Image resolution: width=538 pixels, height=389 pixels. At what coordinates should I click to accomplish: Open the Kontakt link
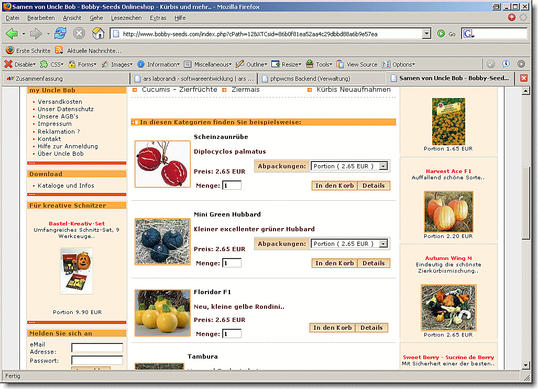[49, 139]
